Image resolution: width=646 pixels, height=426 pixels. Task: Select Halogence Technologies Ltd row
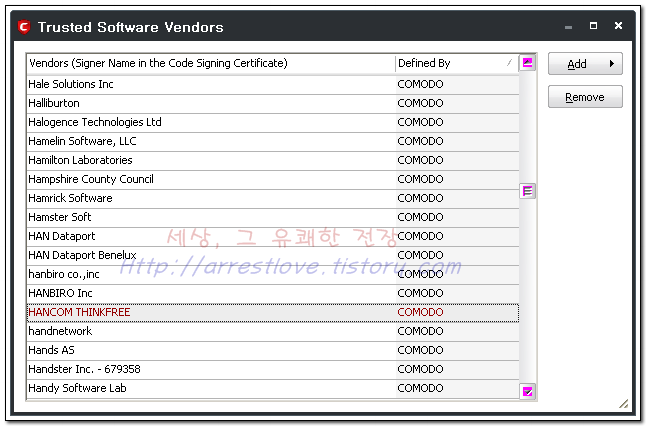click(273, 122)
